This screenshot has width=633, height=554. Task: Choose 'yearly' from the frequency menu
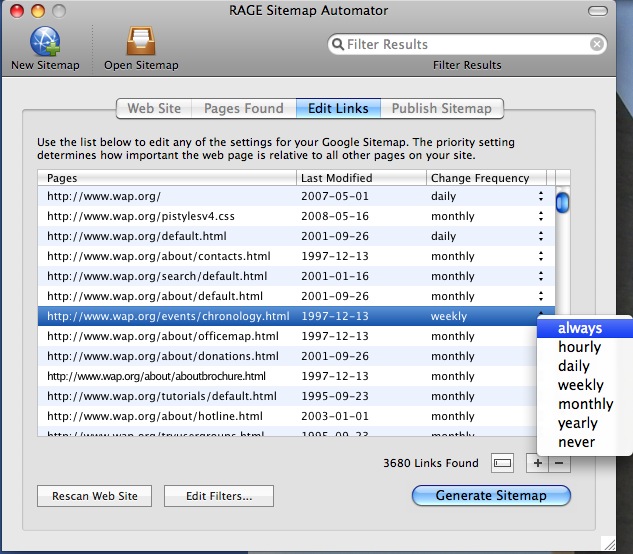click(x=585, y=423)
